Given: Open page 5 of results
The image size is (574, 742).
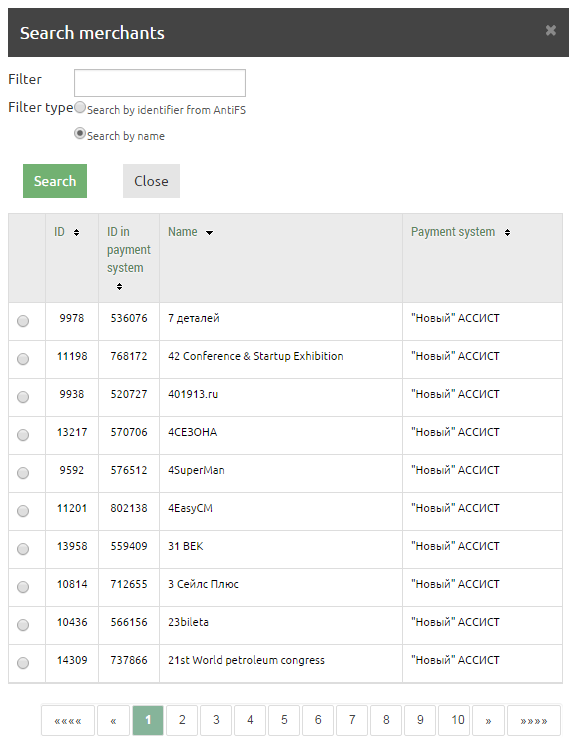Looking at the screenshot, I should tap(284, 721).
